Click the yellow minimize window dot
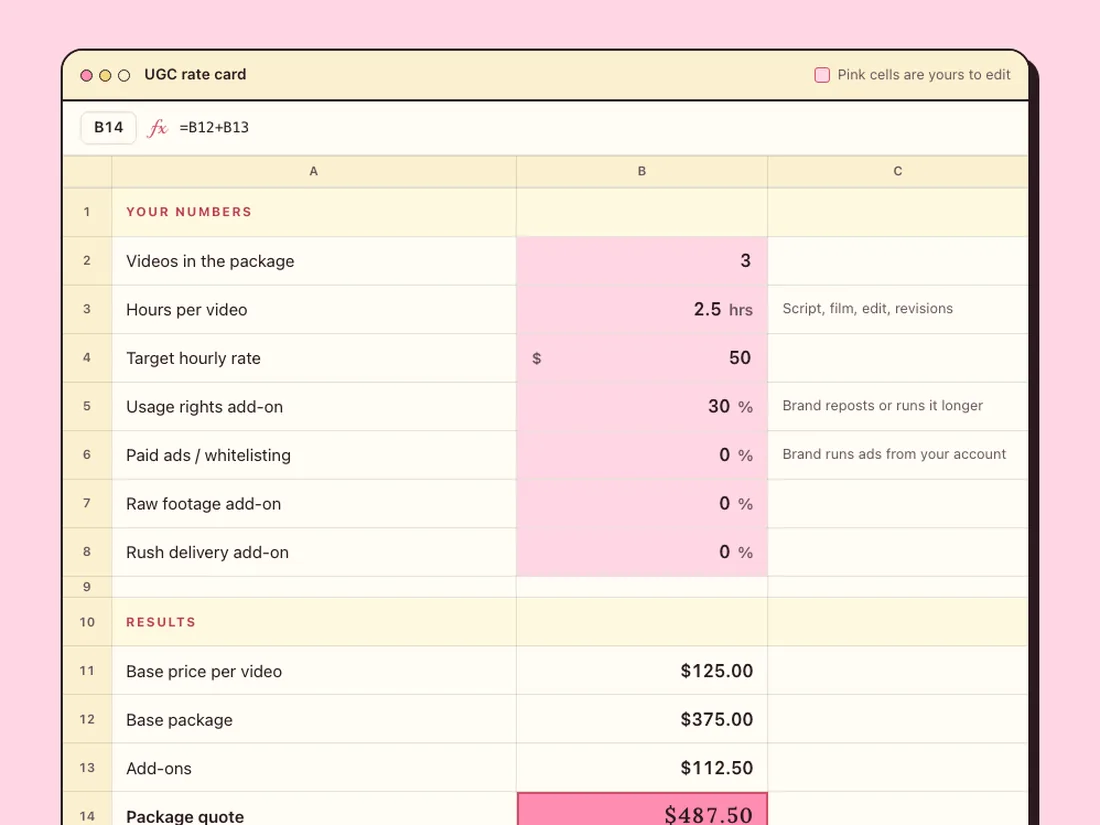 [105, 75]
